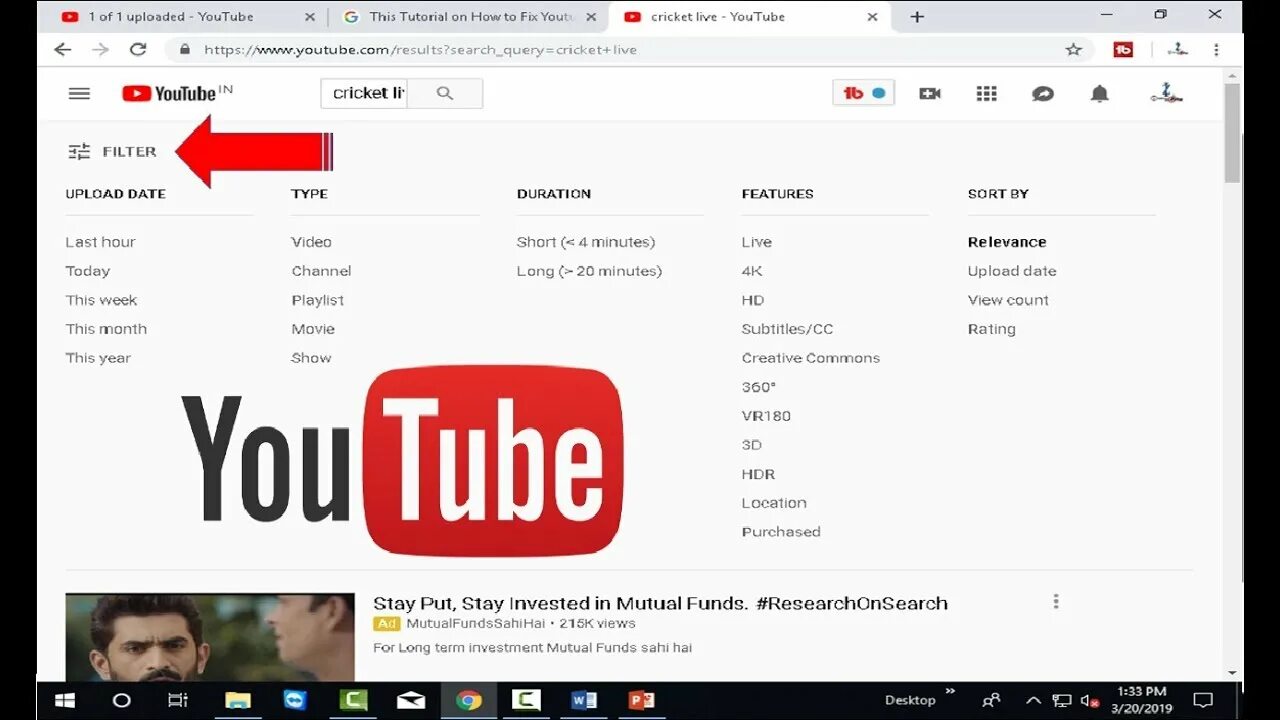The height and width of the screenshot is (720, 1280).
Task: Click the address bar URL
Action: click(x=420, y=49)
